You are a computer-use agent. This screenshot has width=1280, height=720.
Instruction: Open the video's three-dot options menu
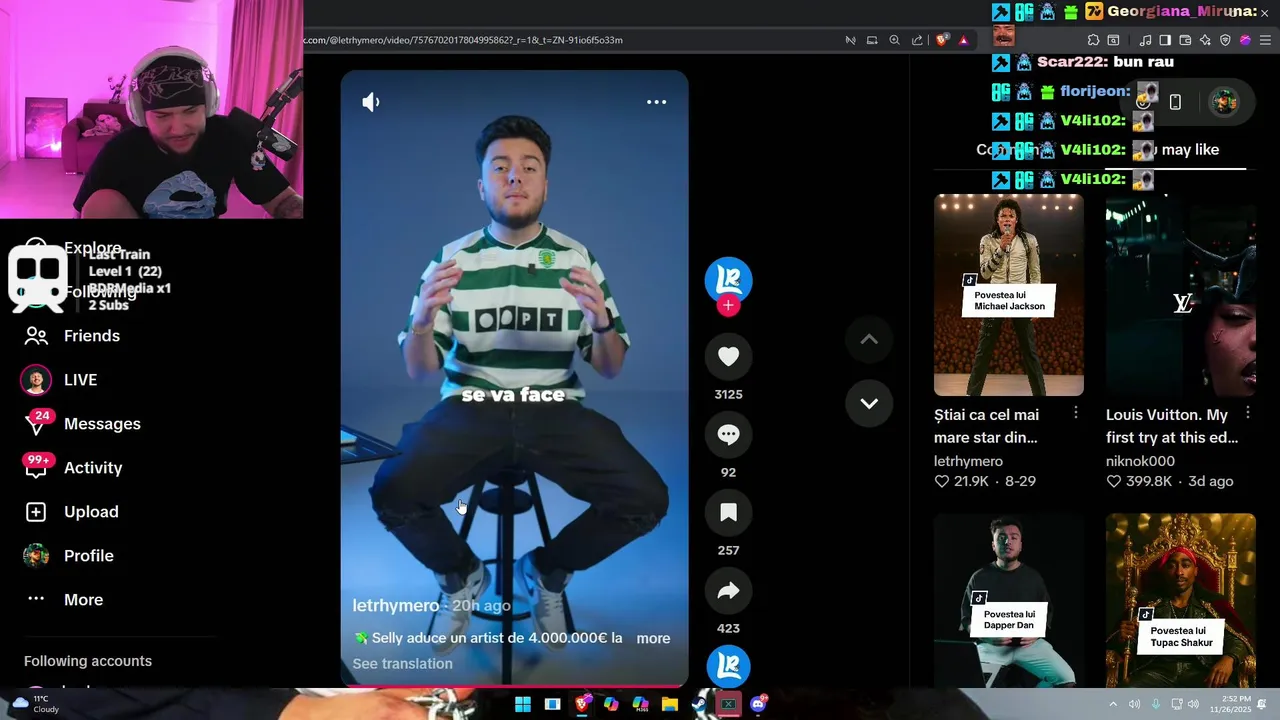[656, 102]
